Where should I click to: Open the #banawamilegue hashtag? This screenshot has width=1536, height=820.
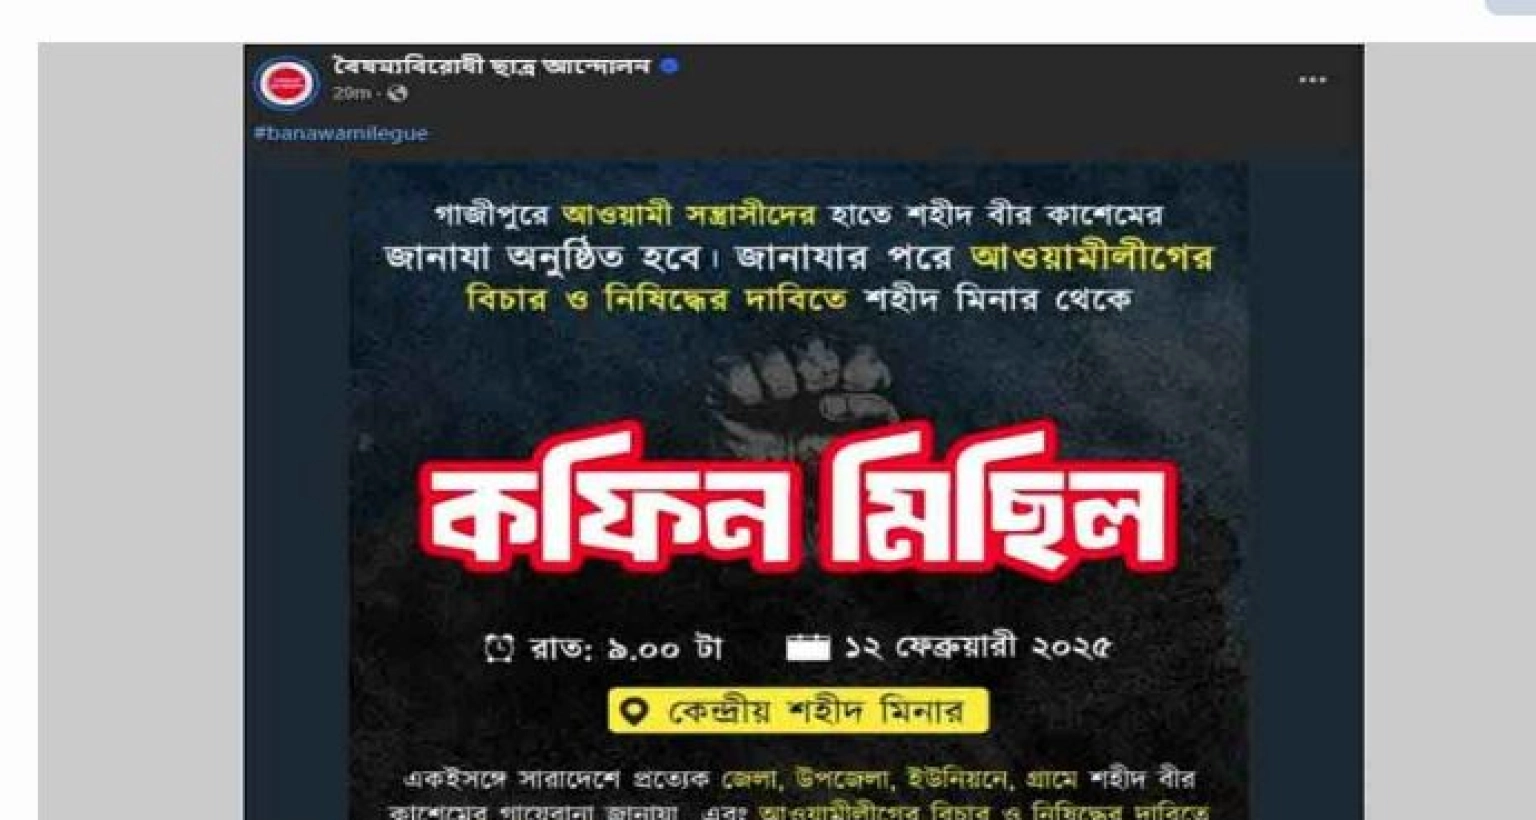pos(341,133)
